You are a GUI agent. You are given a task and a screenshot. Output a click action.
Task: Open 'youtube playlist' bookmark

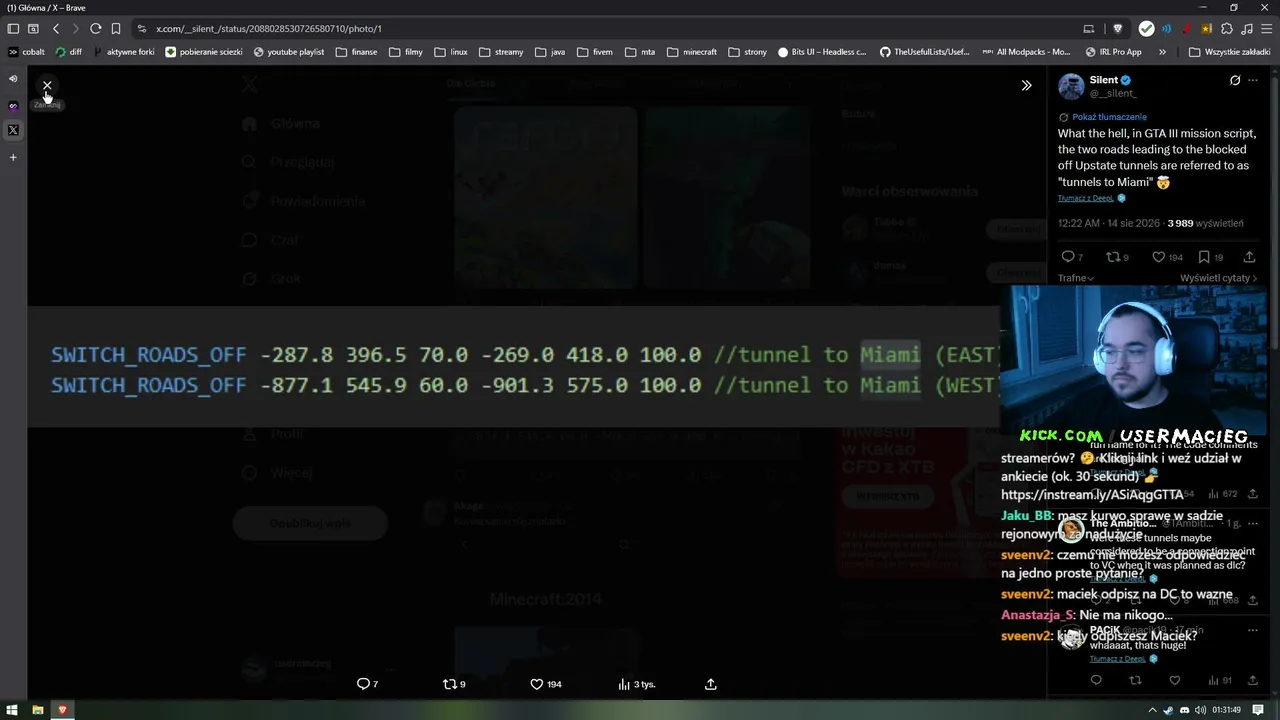click(x=289, y=52)
